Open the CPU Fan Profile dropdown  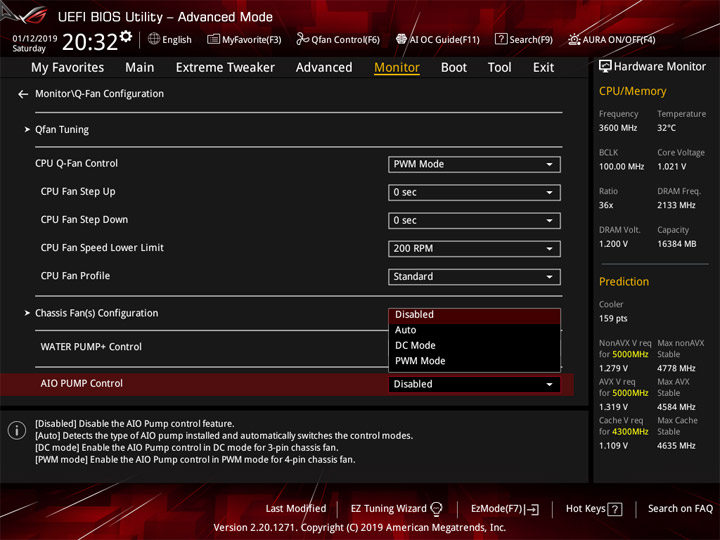(474, 276)
